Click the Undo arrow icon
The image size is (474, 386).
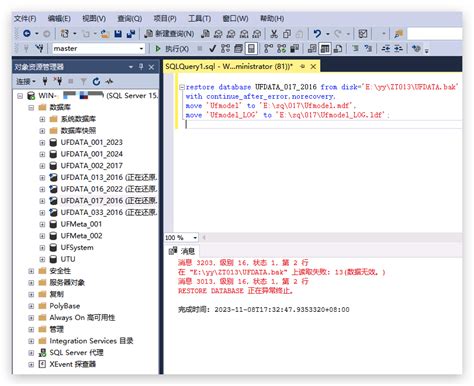pyautogui.click(x=317, y=33)
